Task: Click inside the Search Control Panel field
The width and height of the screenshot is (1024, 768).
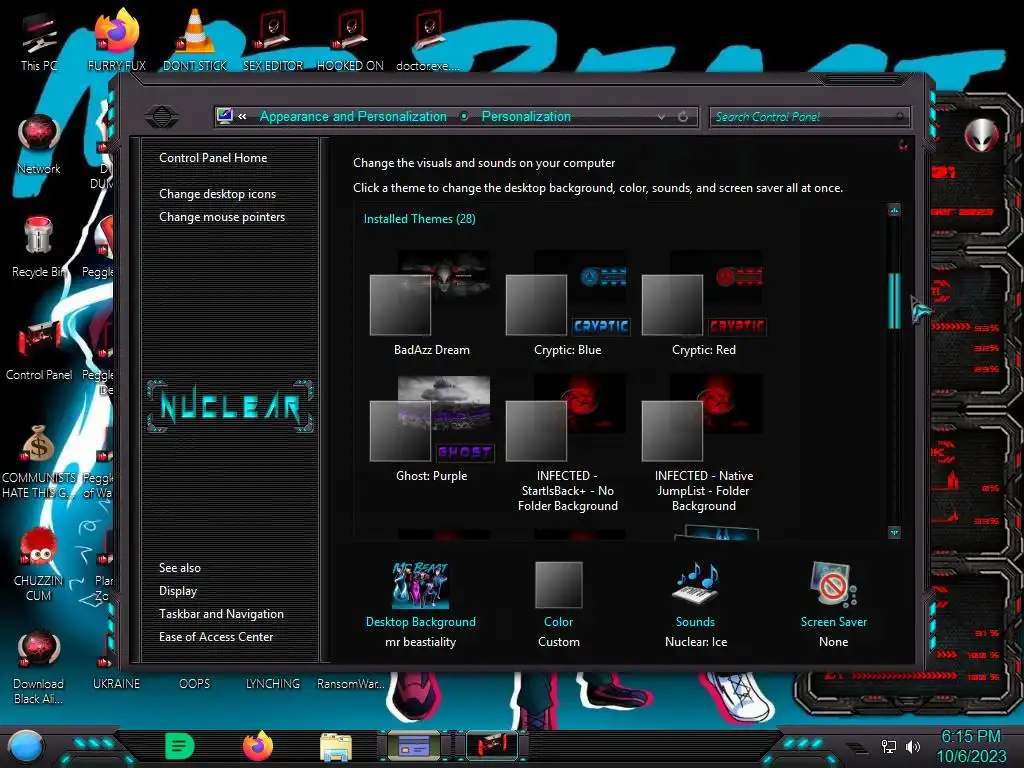Action: [809, 117]
